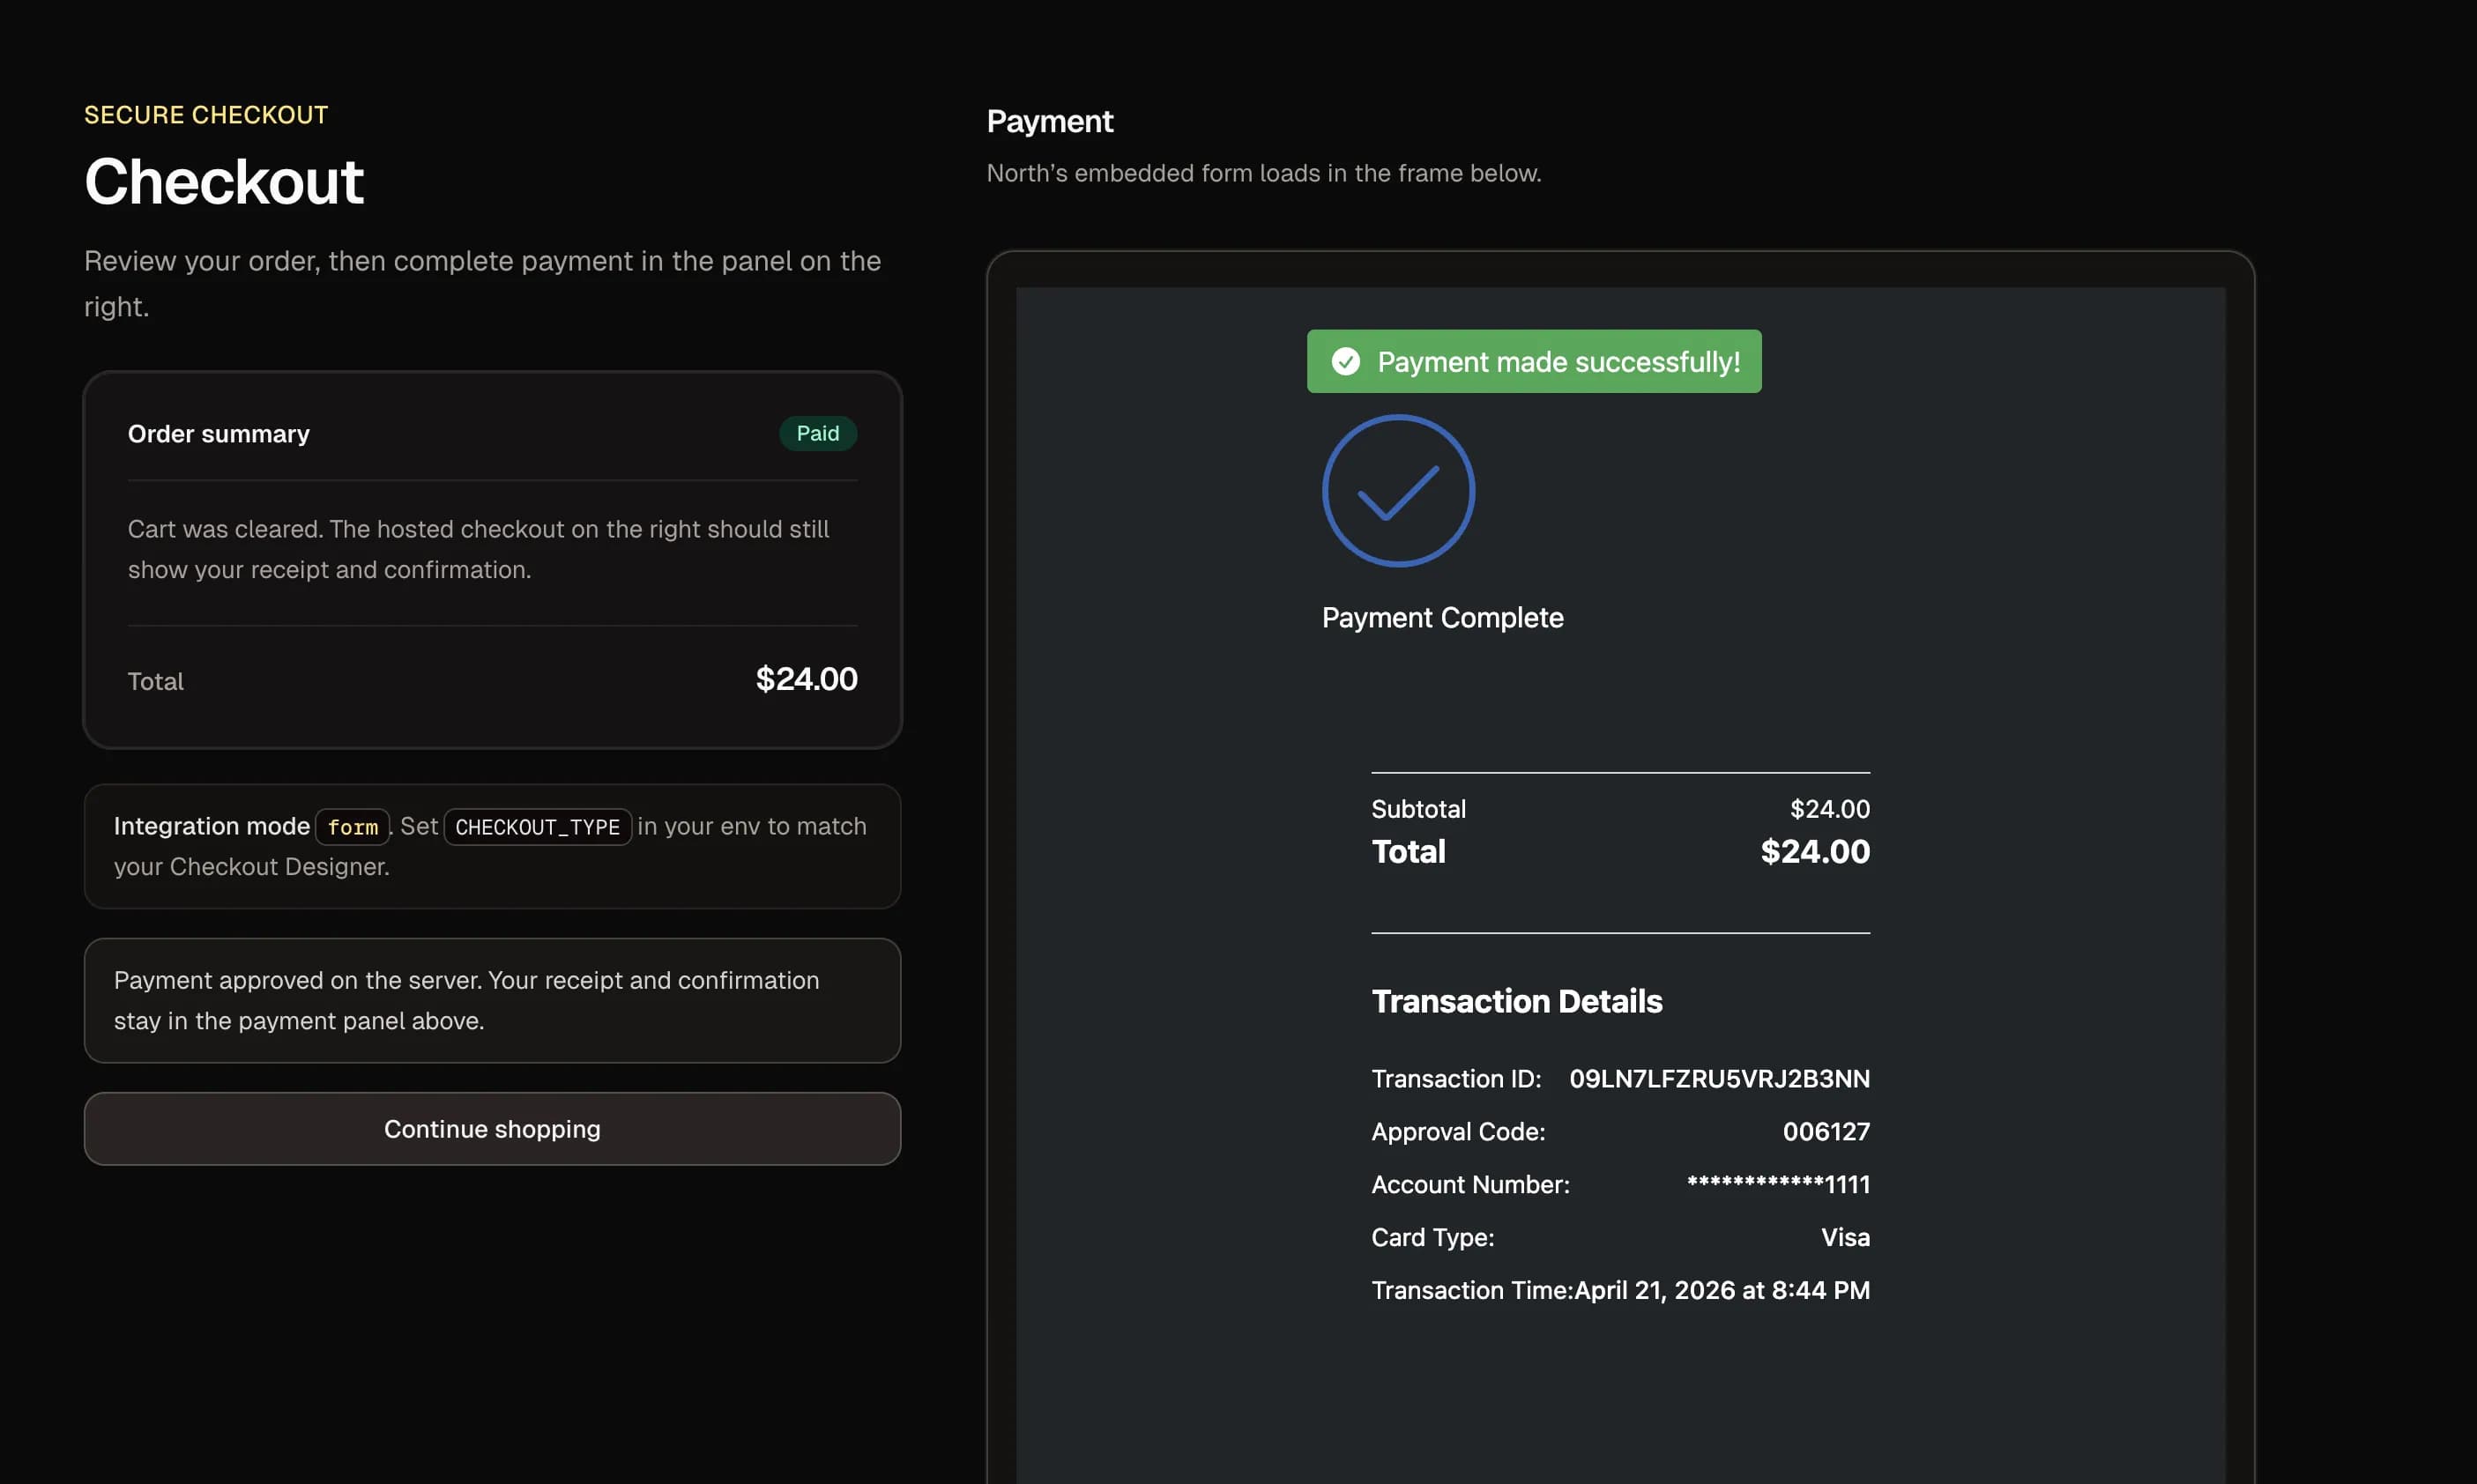
Task: Click the Subtotal amount $24.00
Action: pyautogui.click(x=1830, y=808)
